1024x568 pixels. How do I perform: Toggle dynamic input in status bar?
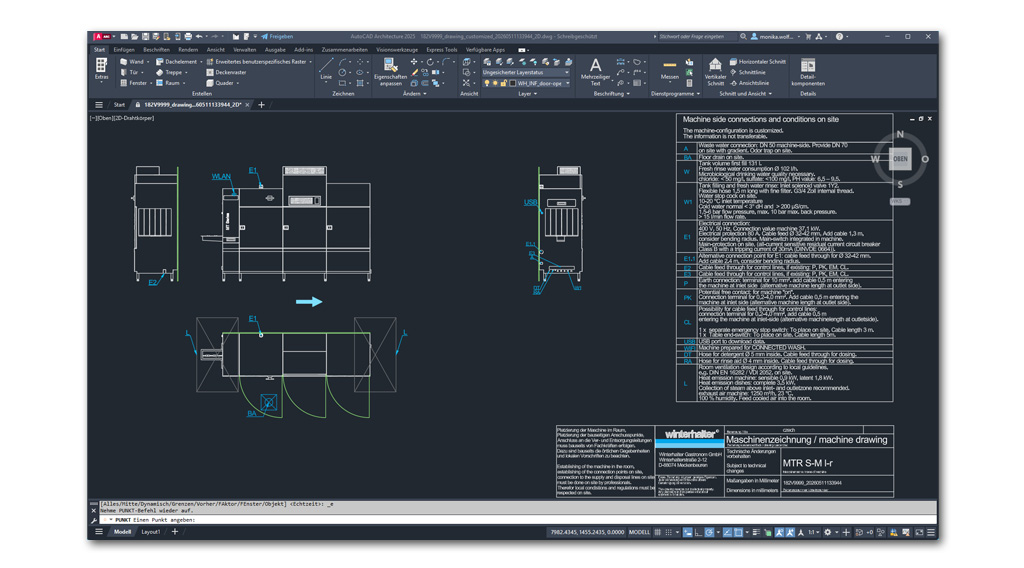coord(688,532)
